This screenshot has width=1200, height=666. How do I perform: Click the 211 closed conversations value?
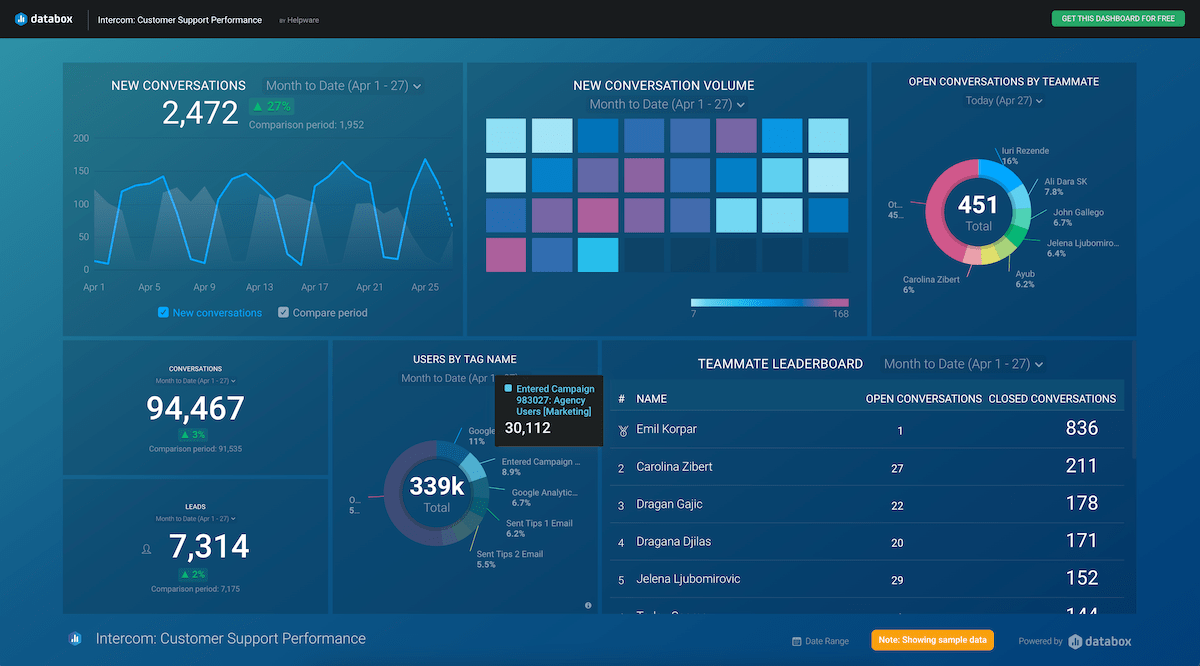point(1082,466)
